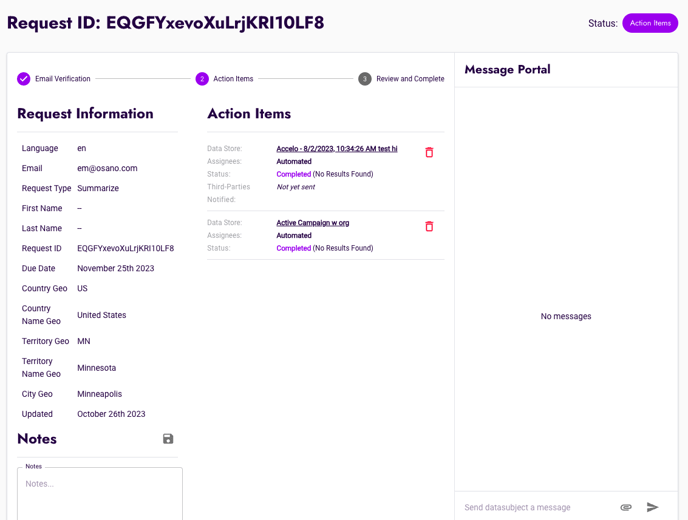Screen dimensions: 688x520
Task: Go to the Email Verification step label
Action: [63, 79]
